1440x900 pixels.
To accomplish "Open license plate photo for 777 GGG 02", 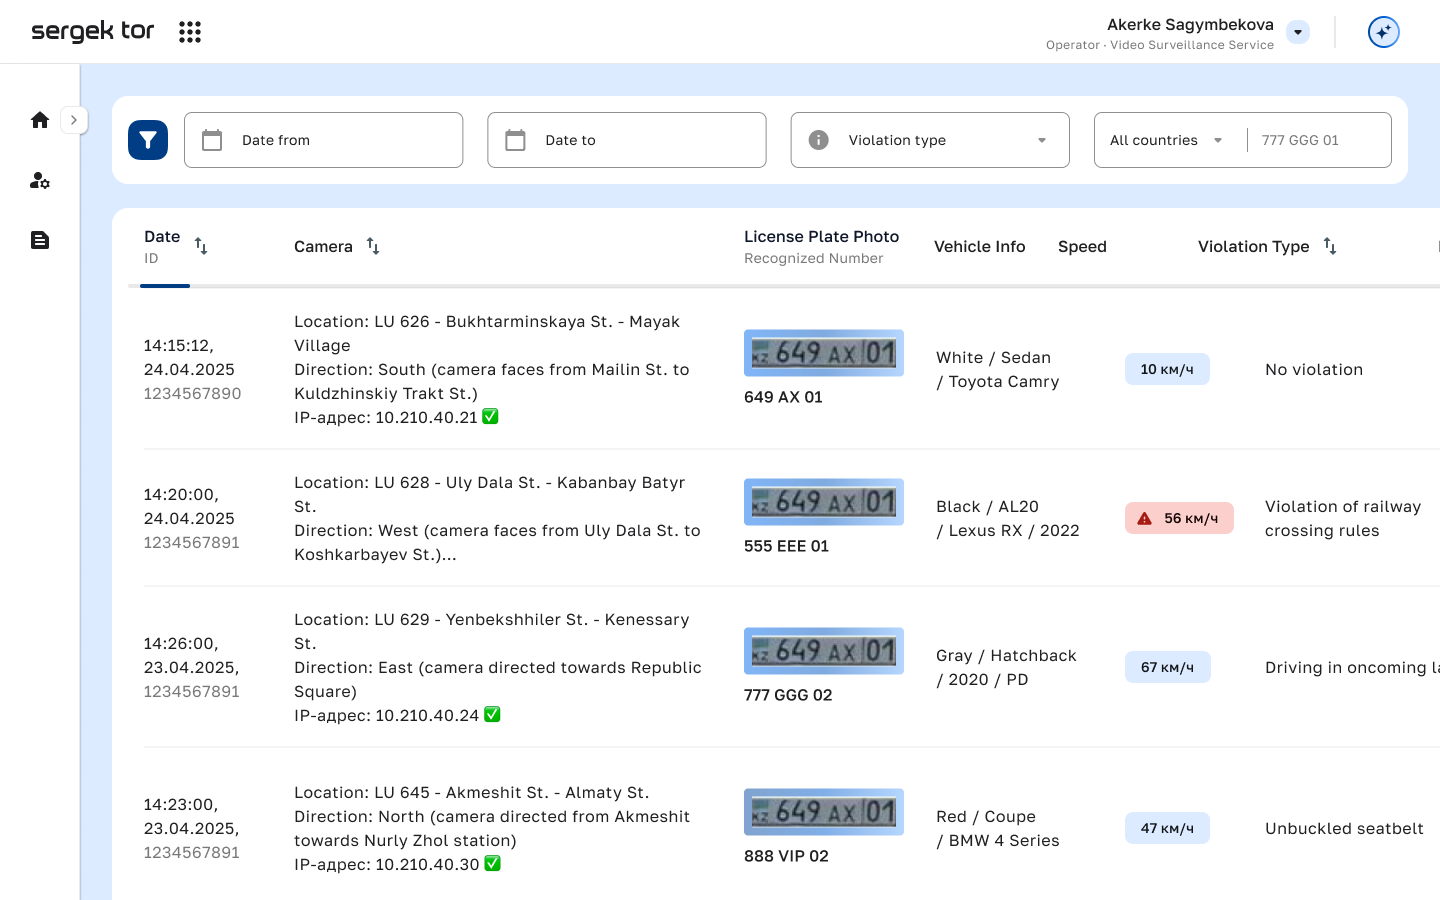I will (823, 651).
